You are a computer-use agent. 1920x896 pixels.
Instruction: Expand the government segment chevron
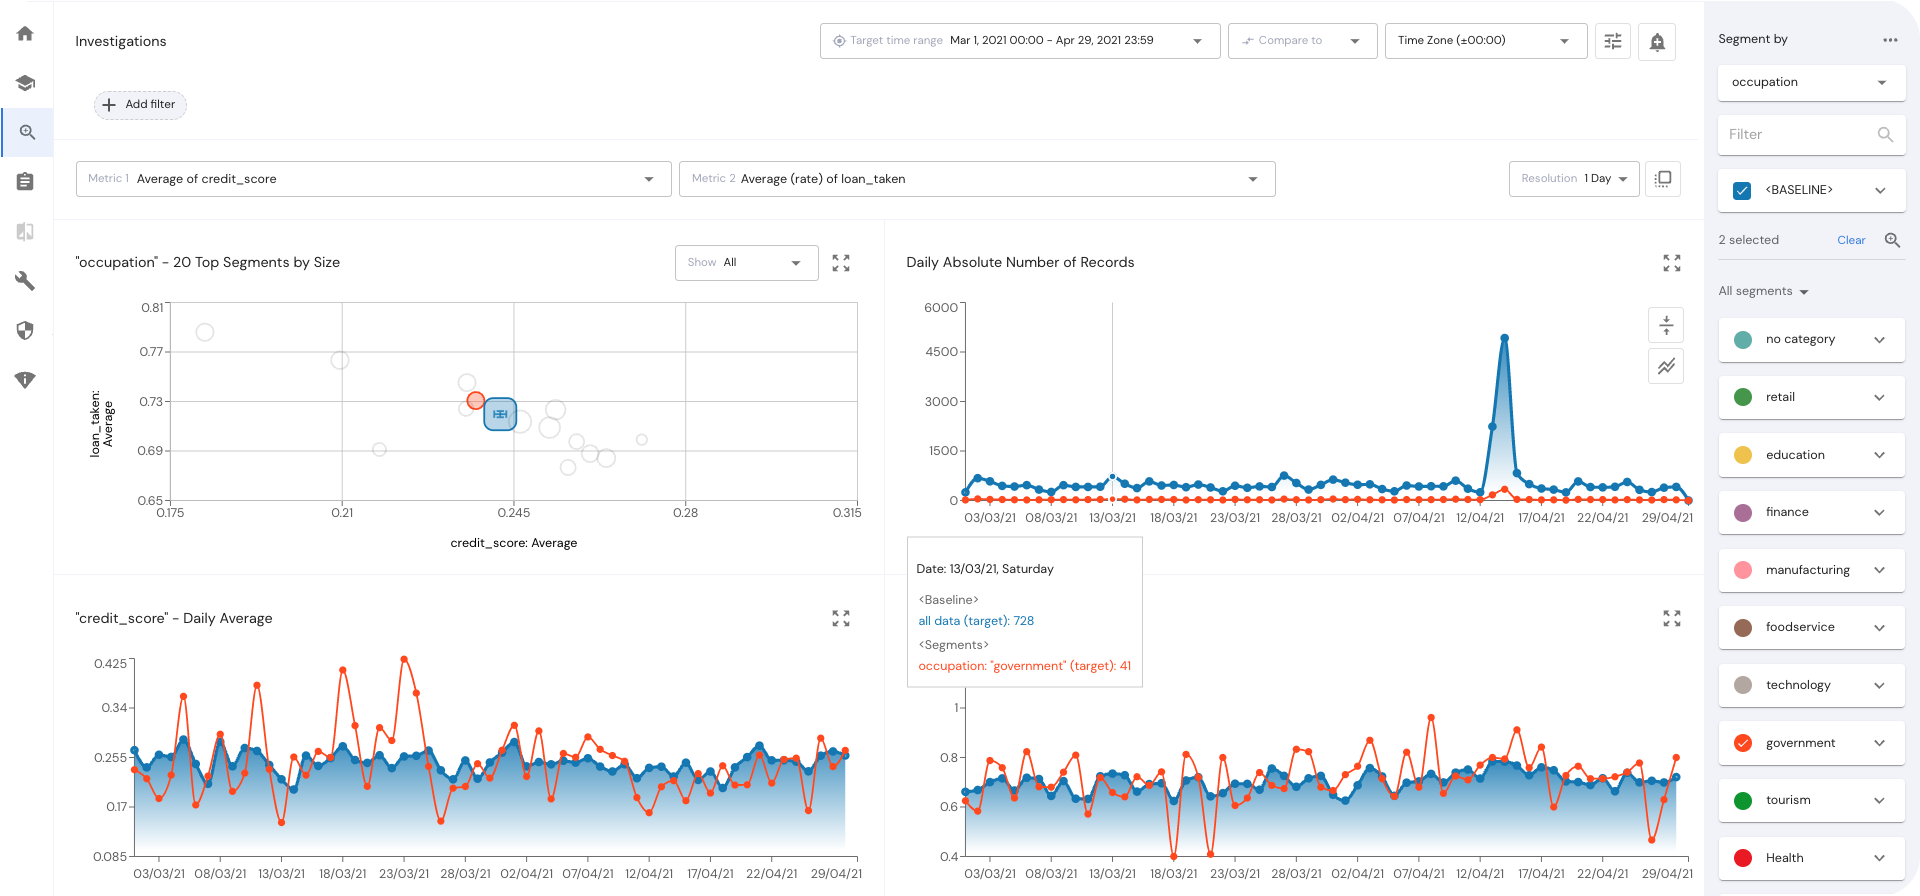tap(1880, 743)
